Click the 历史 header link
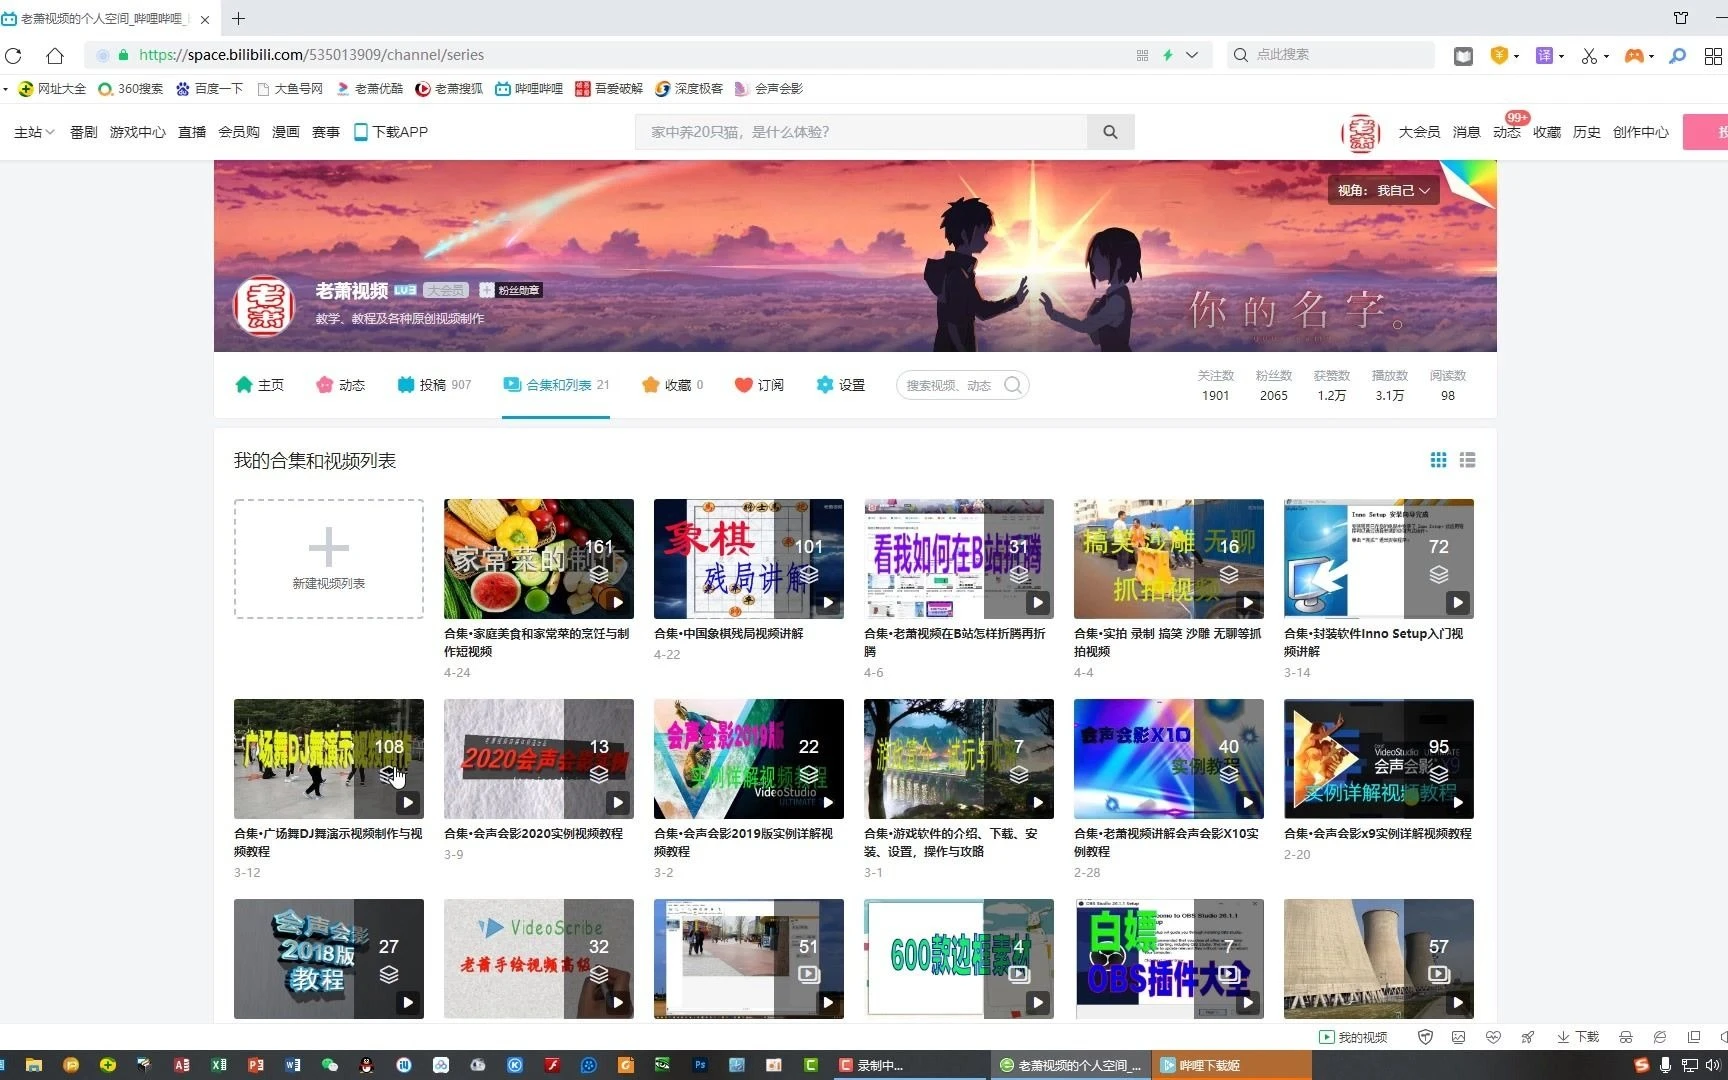Image resolution: width=1728 pixels, height=1080 pixels. pos(1586,132)
